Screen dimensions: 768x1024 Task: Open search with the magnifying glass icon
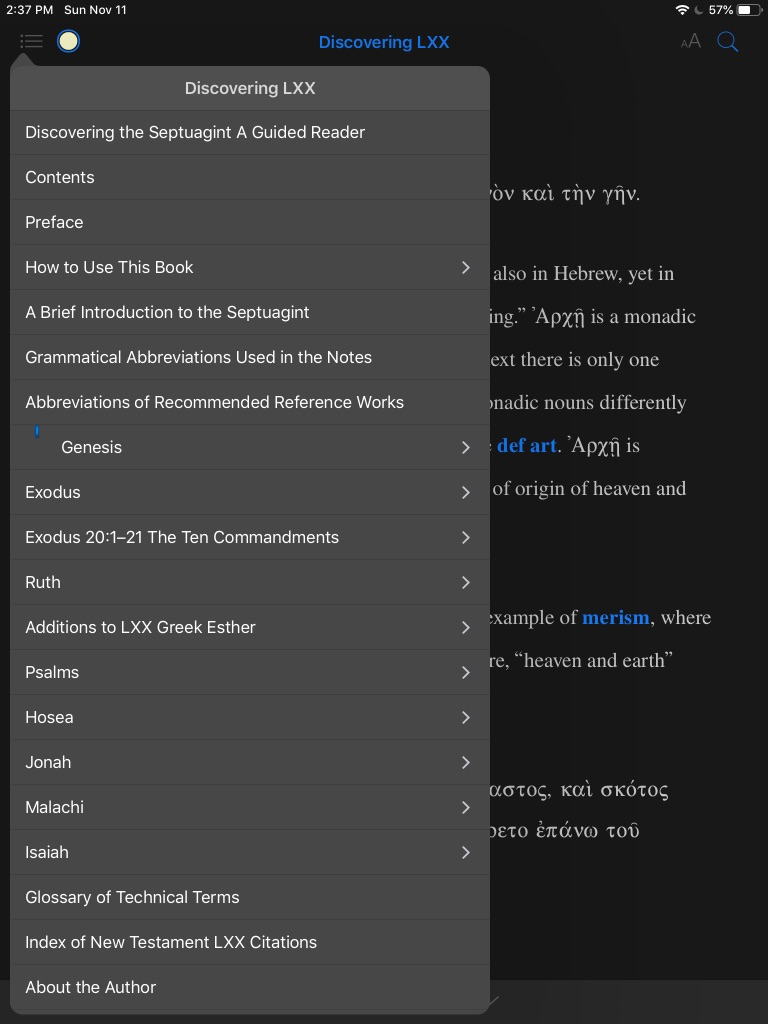tap(728, 41)
